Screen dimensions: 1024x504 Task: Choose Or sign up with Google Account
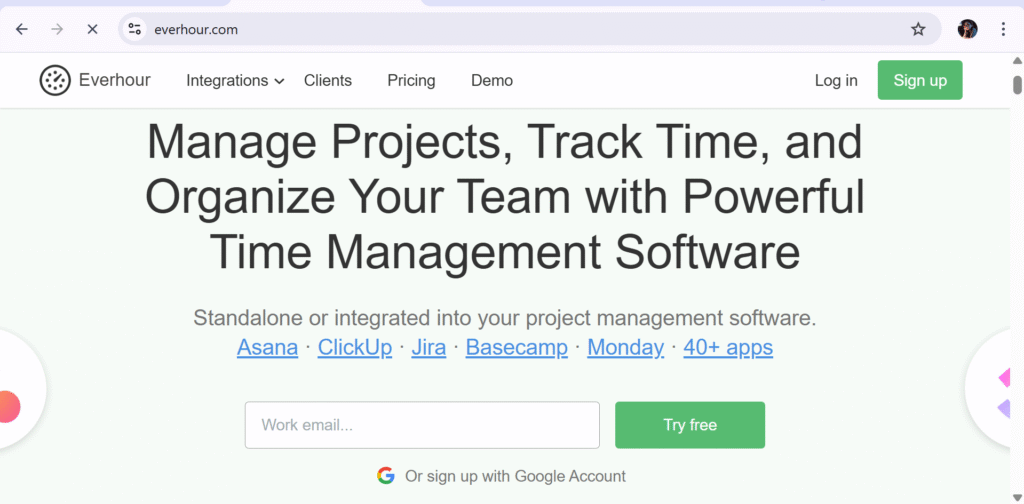point(502,476)
